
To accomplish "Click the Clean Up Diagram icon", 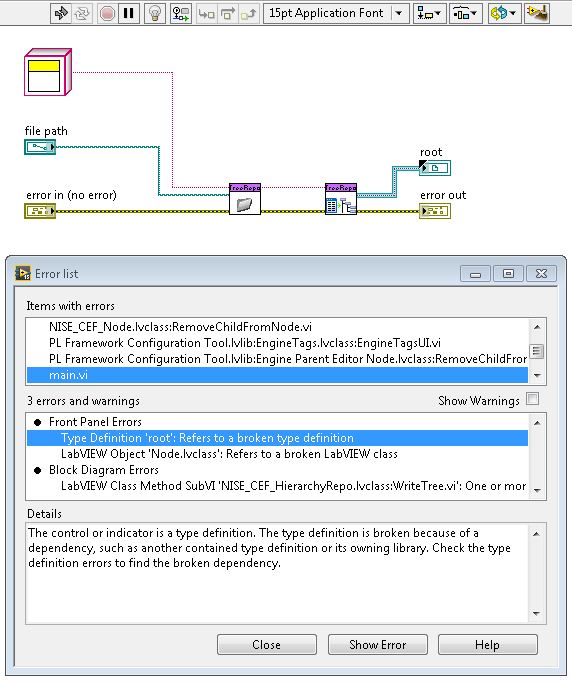I will (537, 14).
